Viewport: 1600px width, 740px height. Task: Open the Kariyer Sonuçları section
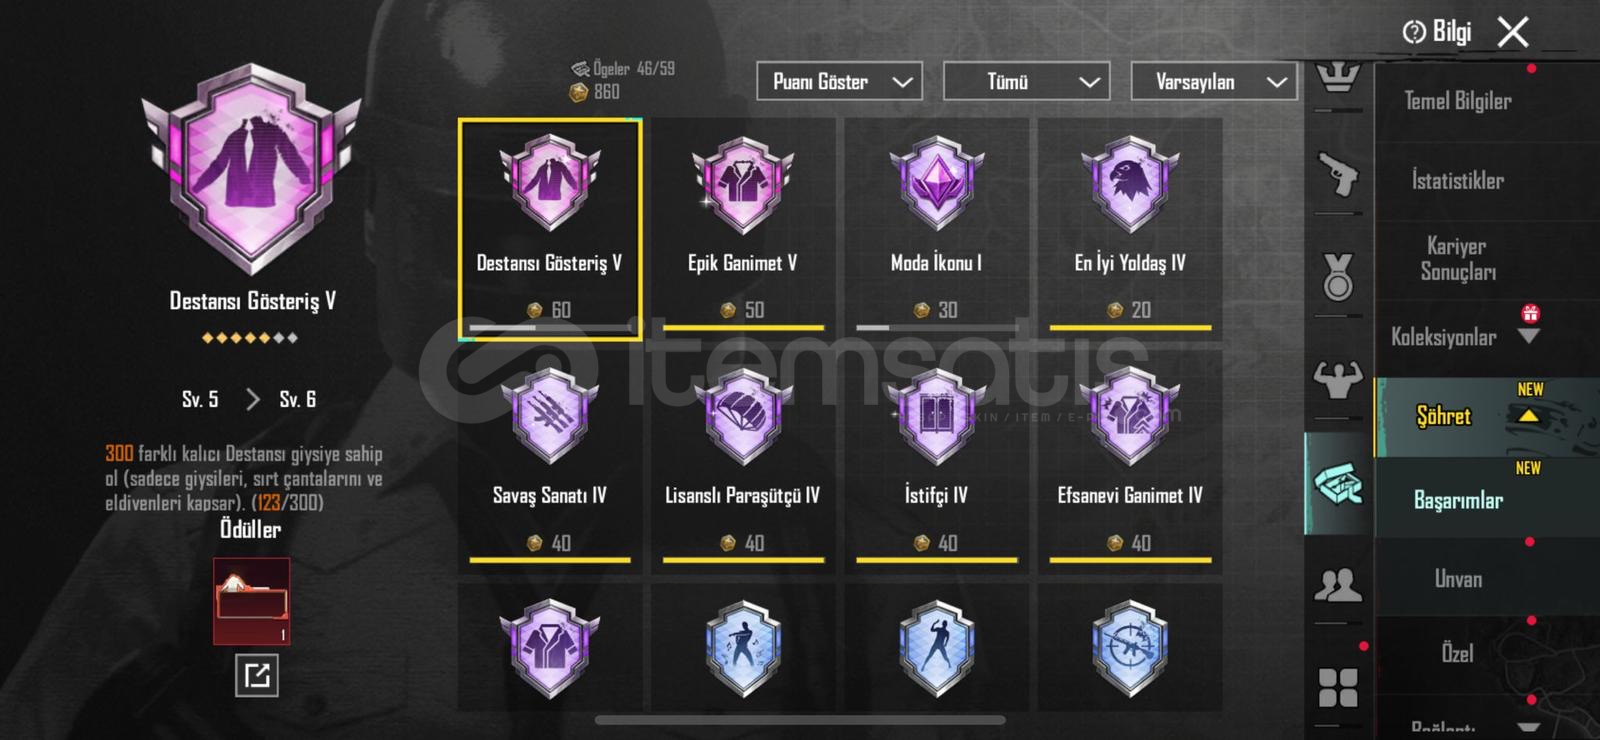[1457, 259]
